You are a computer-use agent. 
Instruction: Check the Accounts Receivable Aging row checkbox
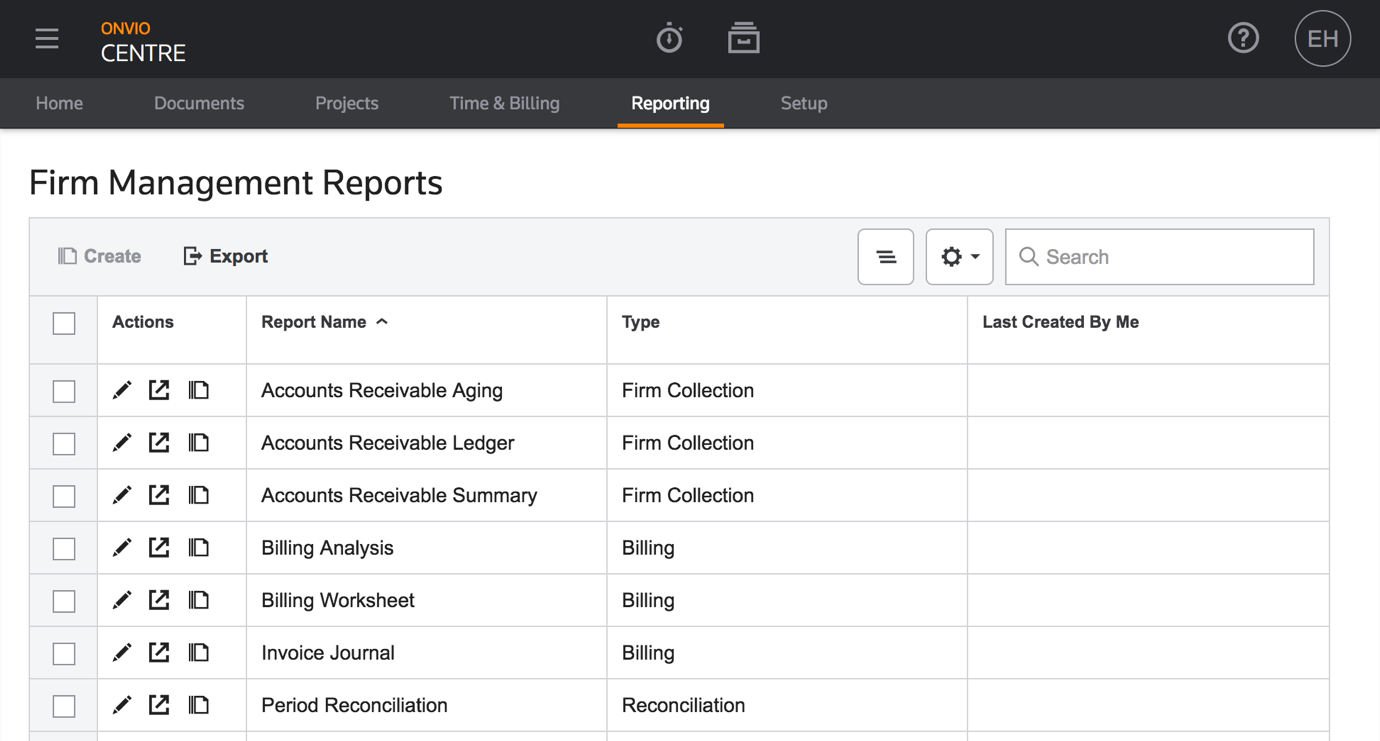point(64,391)
